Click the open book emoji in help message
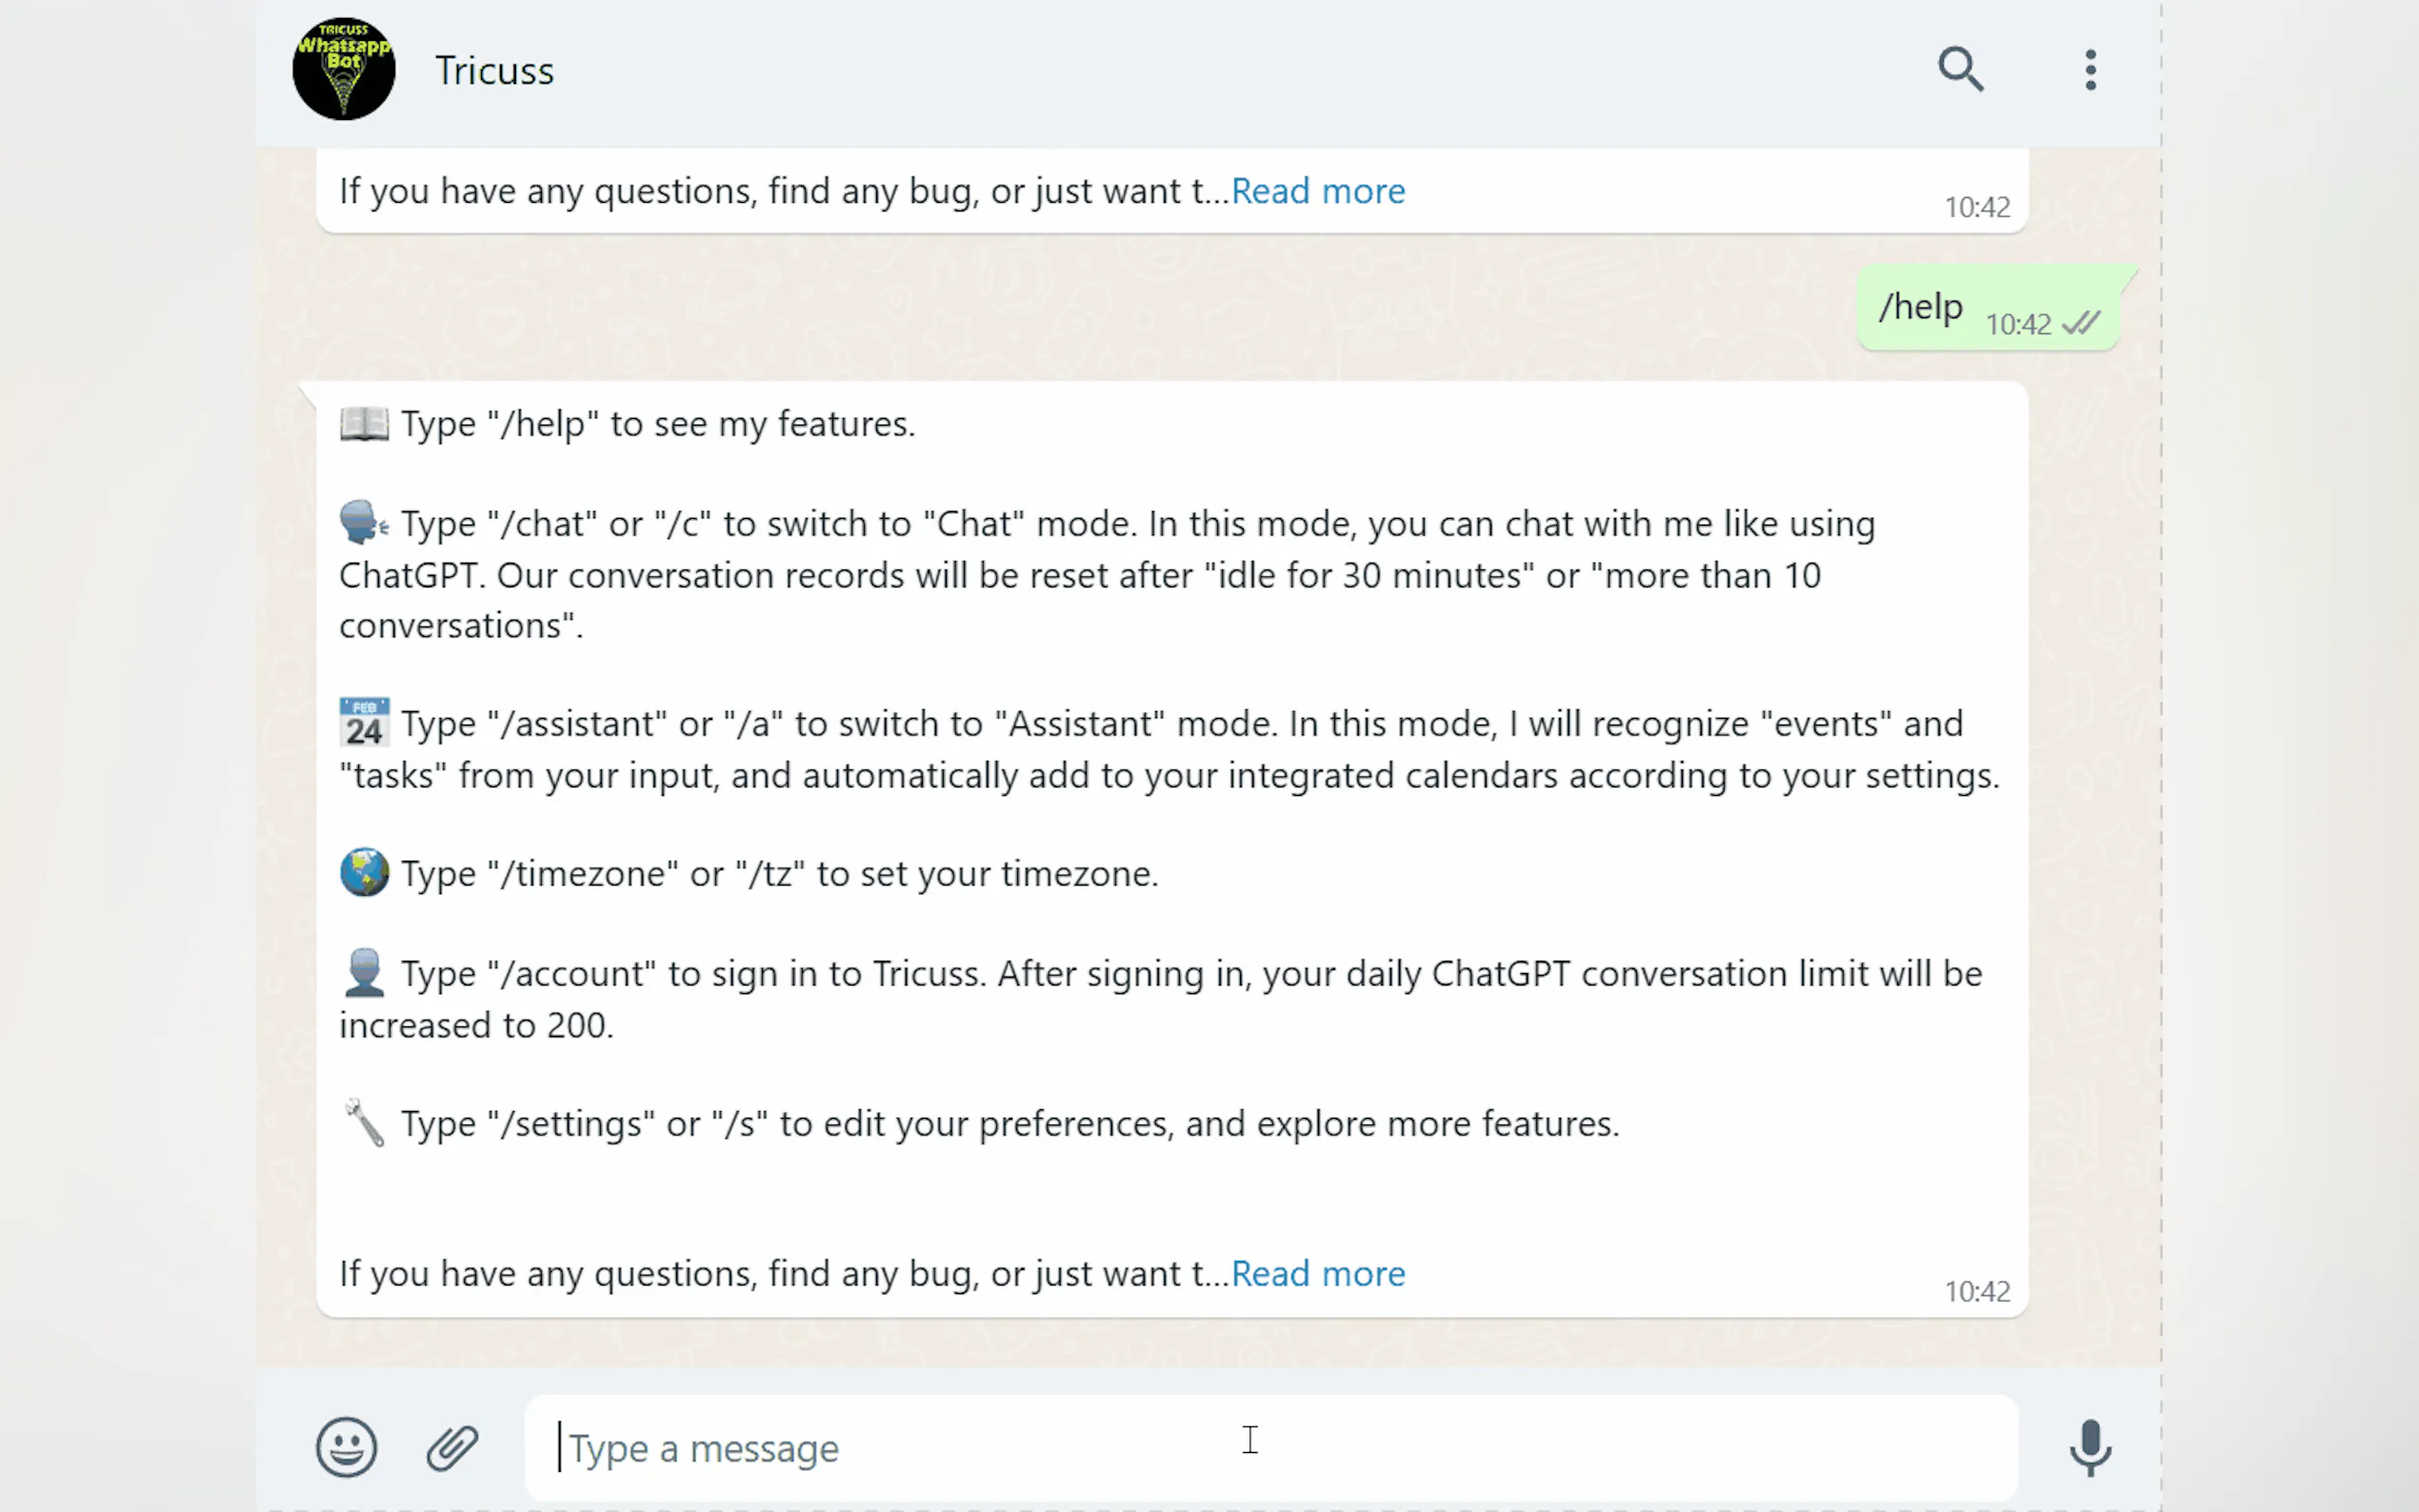Viewport: 2419px width, 1512px height. (x=364, y=424)
